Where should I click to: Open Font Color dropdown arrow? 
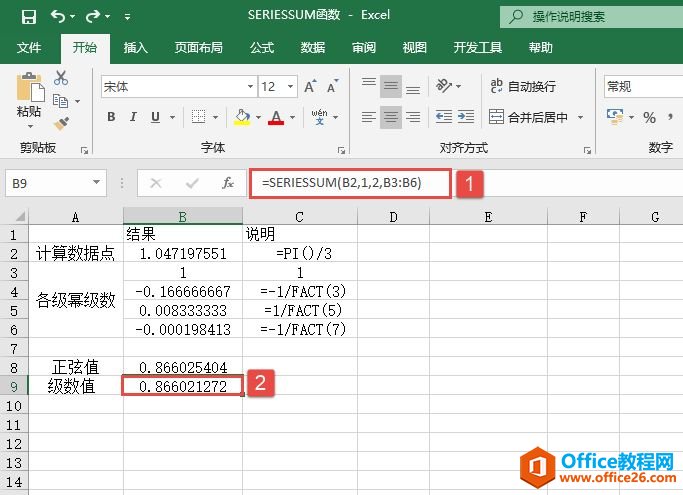tap(293, 117)
